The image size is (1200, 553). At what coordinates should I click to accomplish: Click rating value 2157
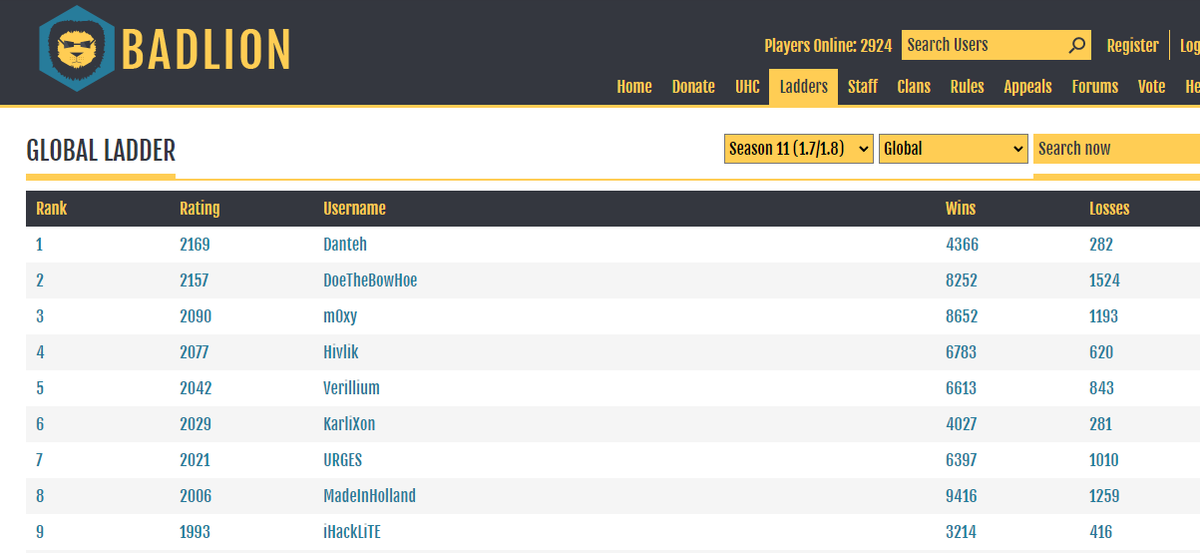(194, 280)
